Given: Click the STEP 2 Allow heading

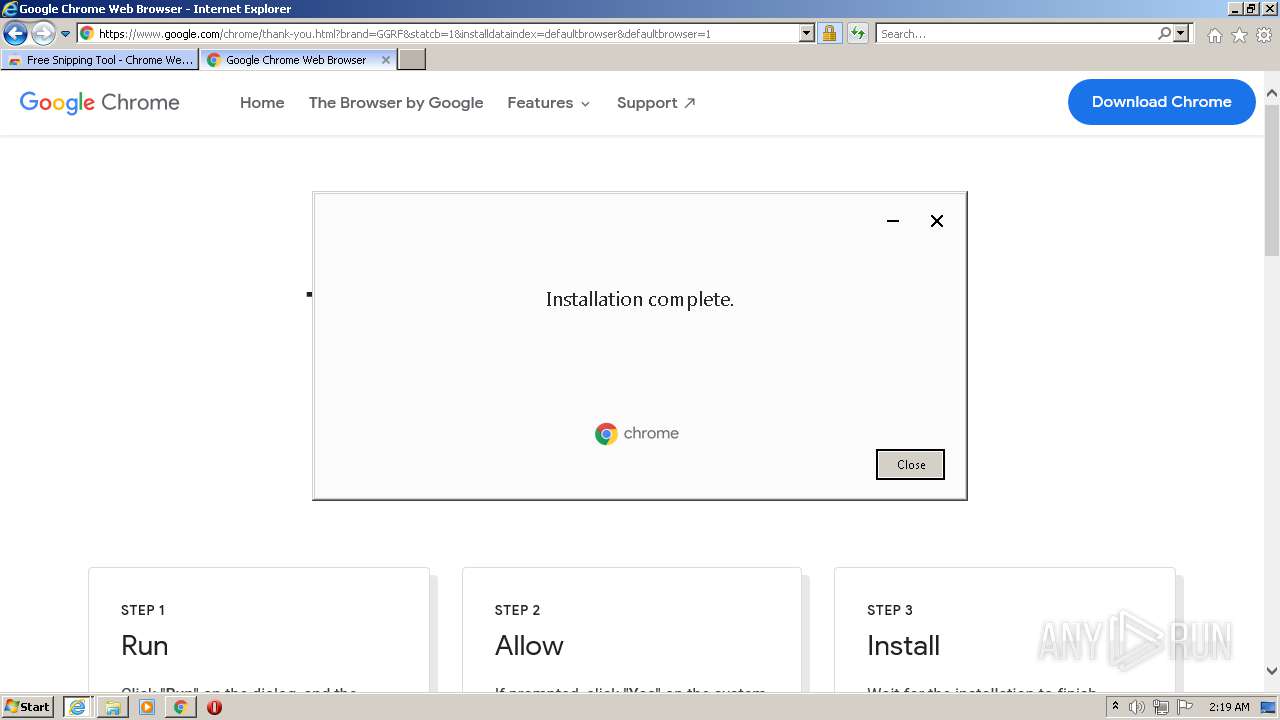Looking at the screenshot, I should pyautogui.click(x=529, y=645).
